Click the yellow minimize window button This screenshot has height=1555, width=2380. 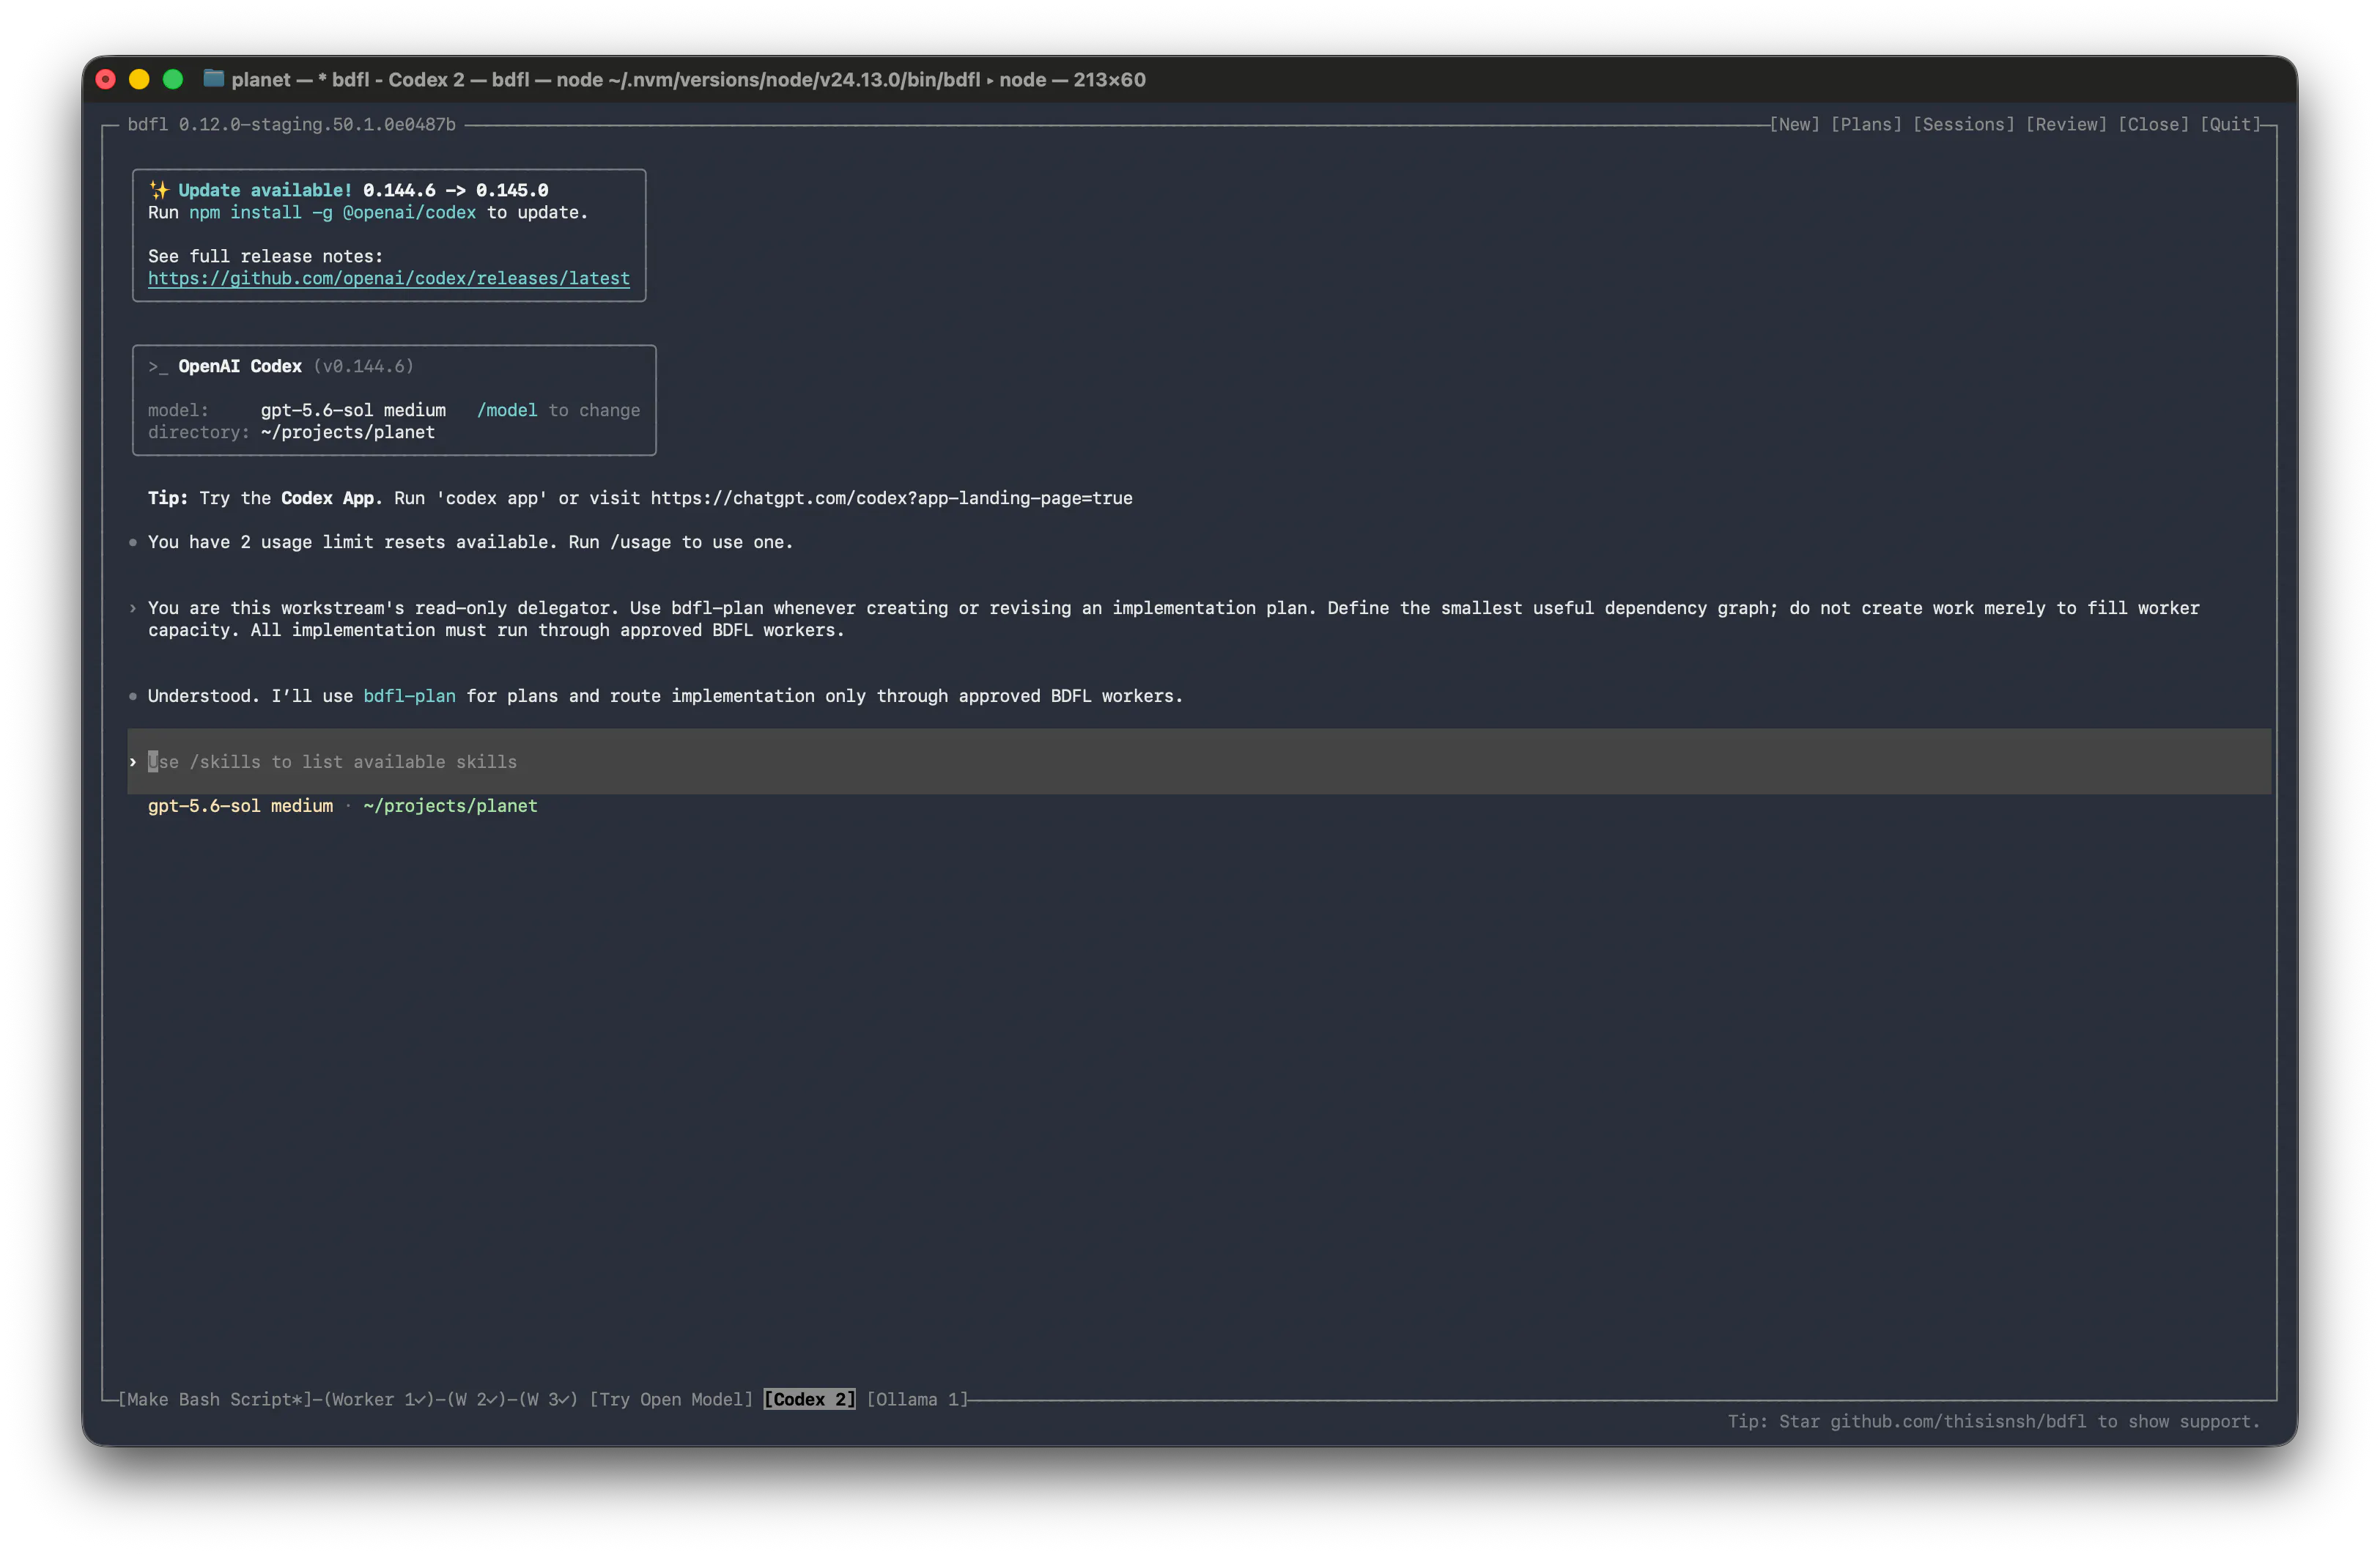139,79
